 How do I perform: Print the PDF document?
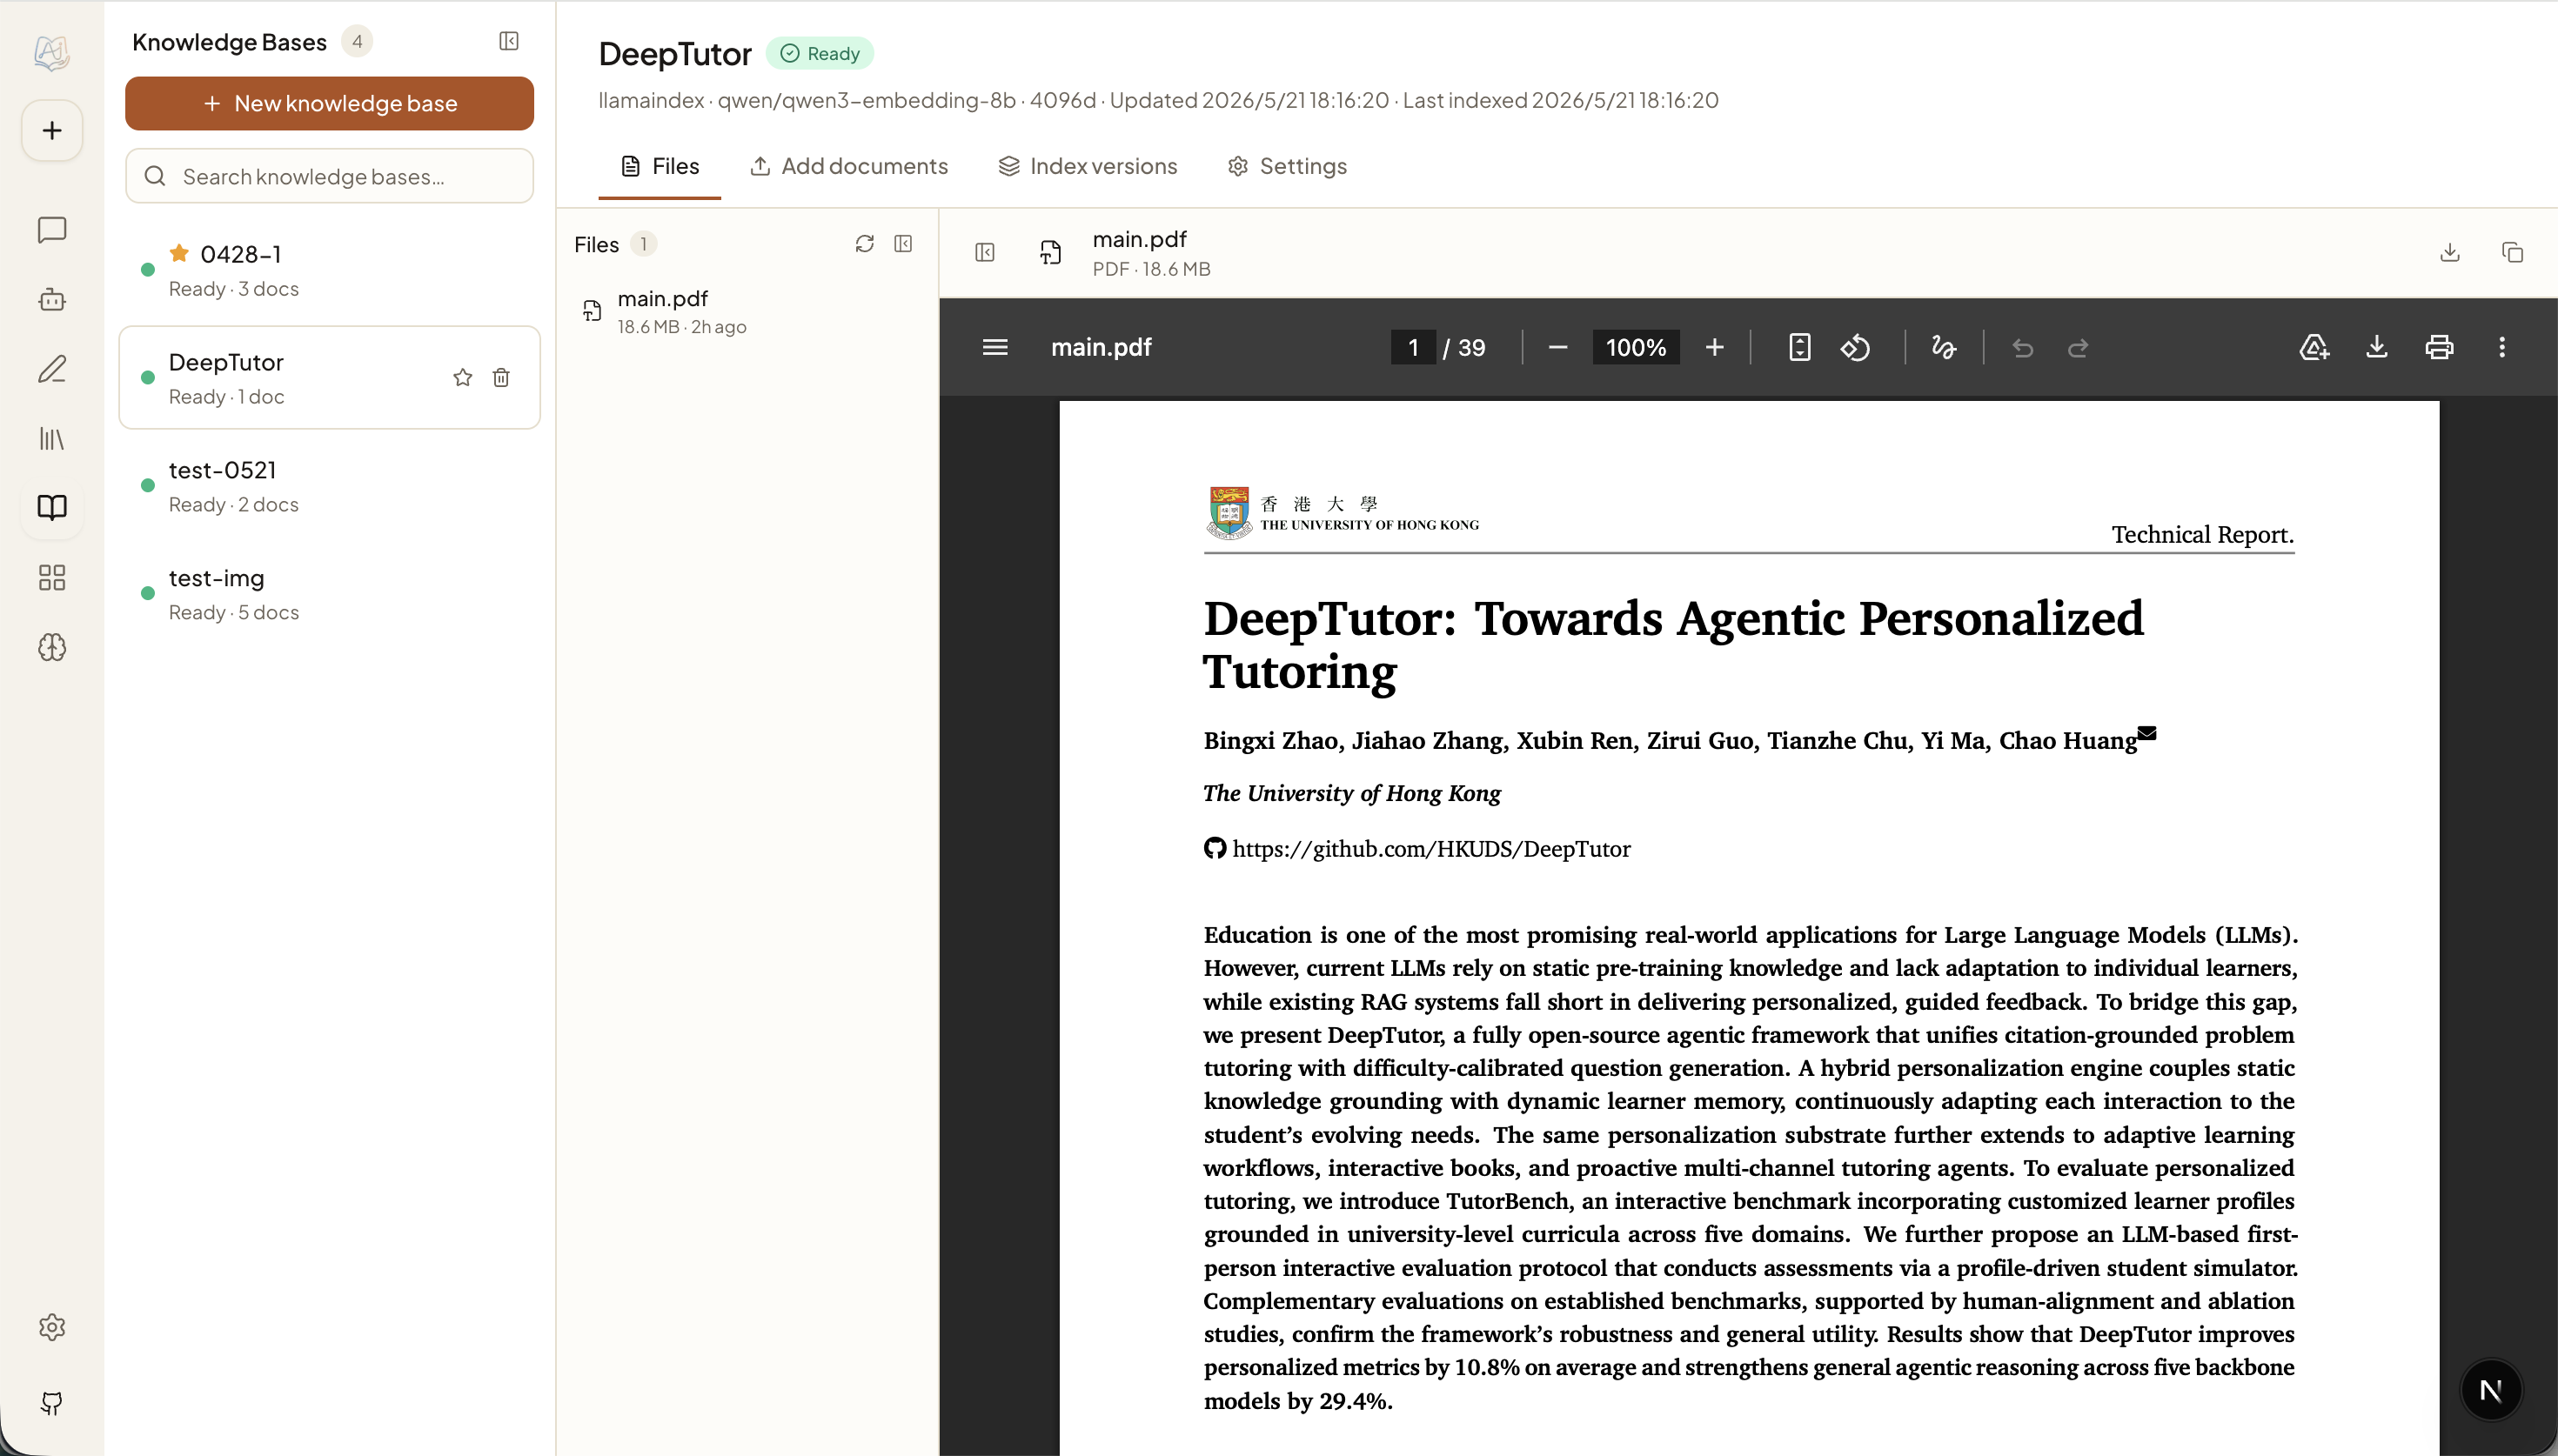point(2440,347)
